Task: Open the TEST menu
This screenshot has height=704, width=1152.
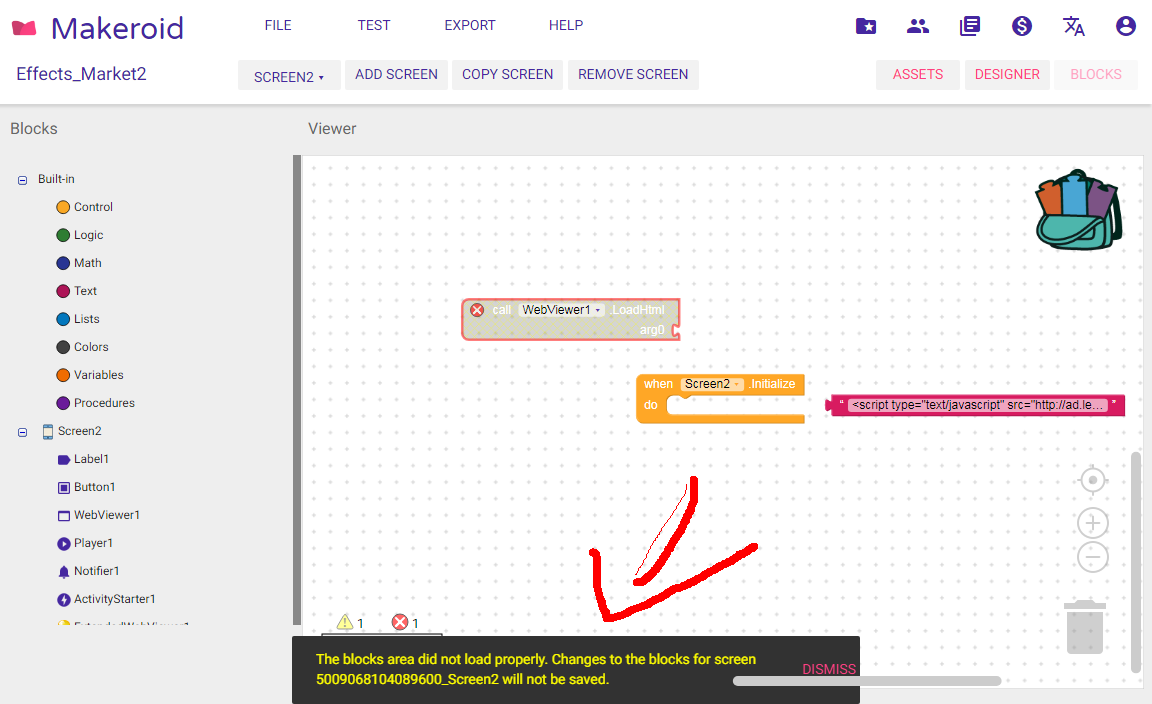Action: [374, 26]
